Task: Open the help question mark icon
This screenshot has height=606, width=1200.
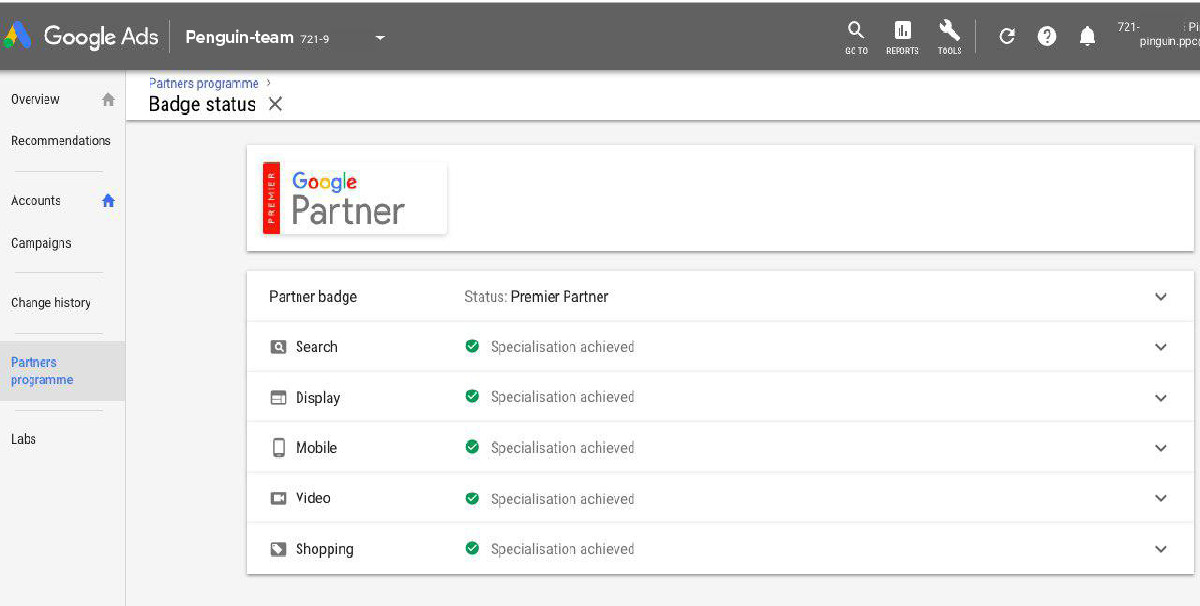Action: pyautogui.click(x=1047, y=37)
